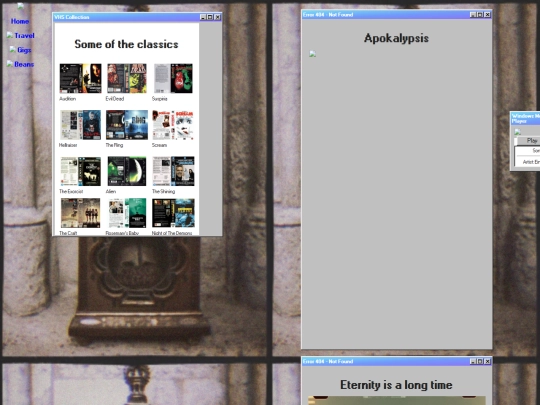This screenshot has height=405, width=540.
Task: Click the 'Some of the classics' heading
Action: coord(126,44)
